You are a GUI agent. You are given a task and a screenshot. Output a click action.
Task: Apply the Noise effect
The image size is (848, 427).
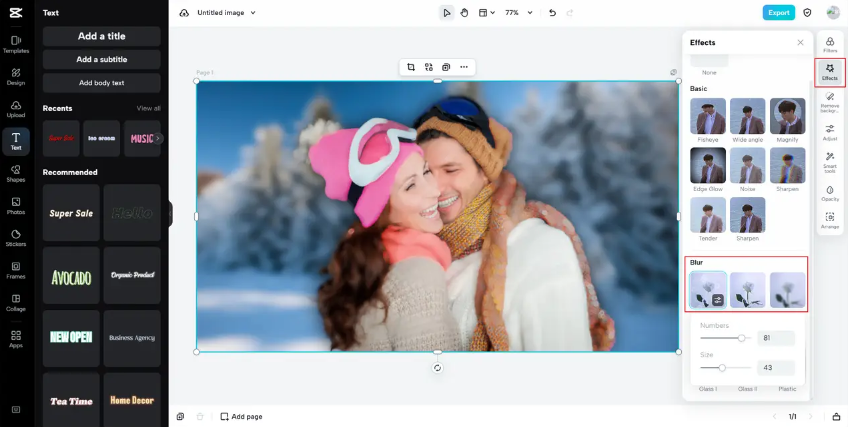747,165
